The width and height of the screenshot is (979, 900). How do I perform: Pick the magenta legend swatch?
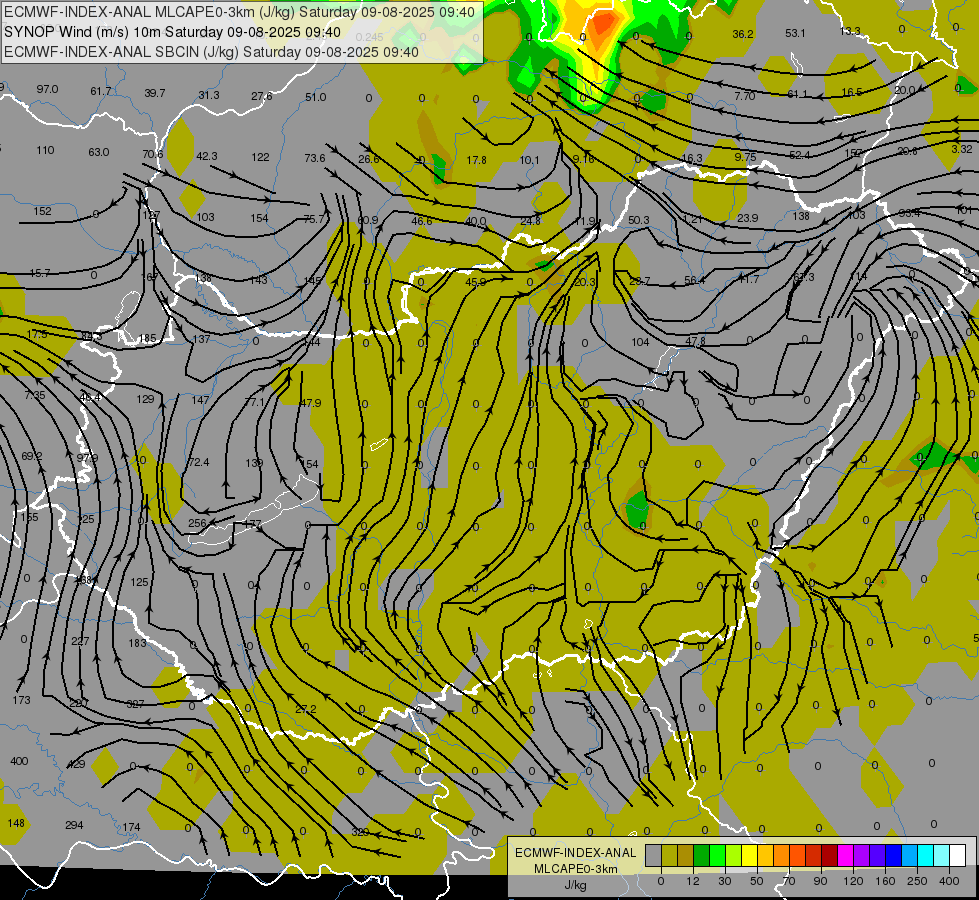[x=846, y=855]
